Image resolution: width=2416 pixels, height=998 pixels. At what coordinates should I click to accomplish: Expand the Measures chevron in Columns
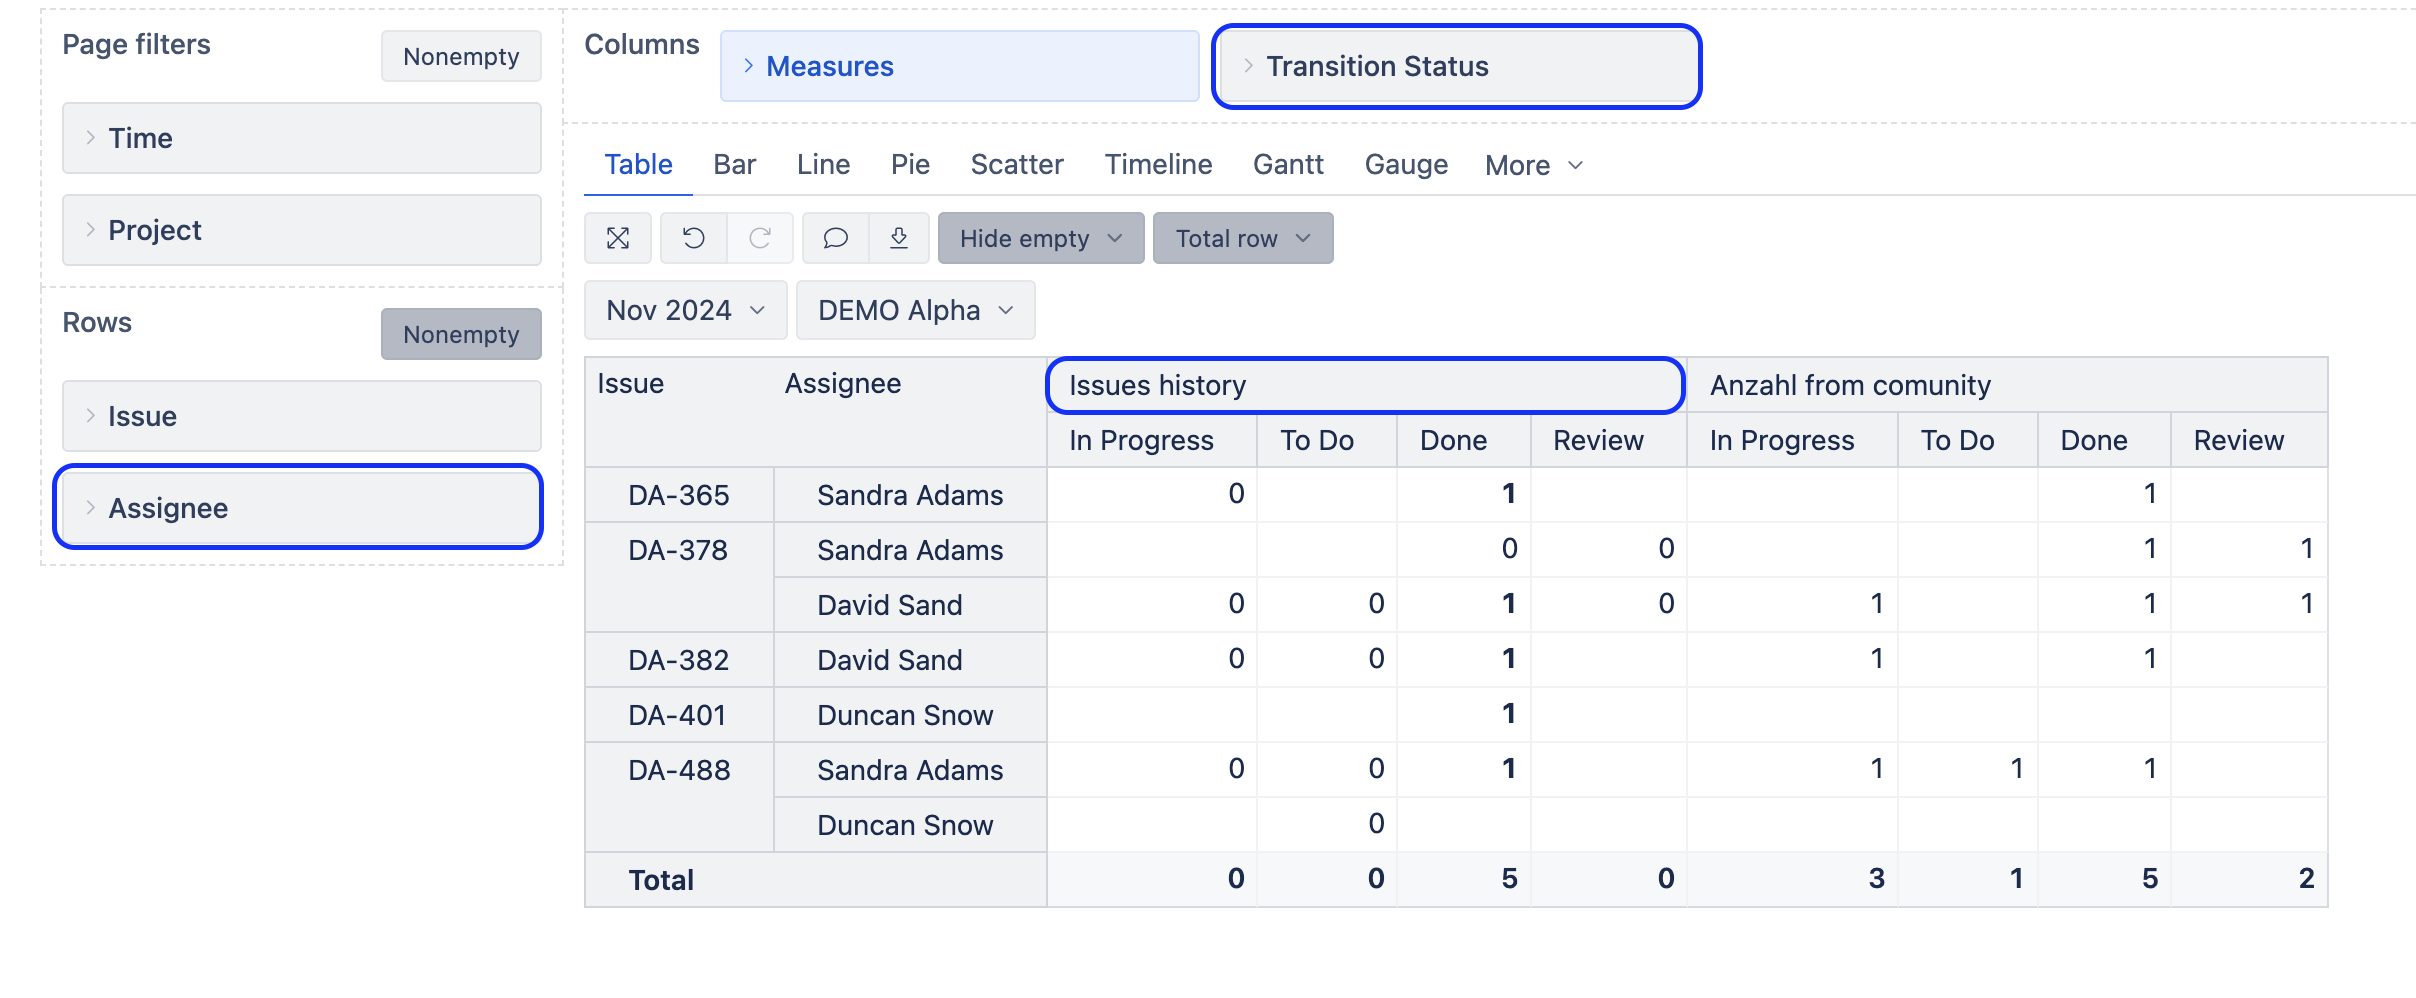tap(748, 66)
